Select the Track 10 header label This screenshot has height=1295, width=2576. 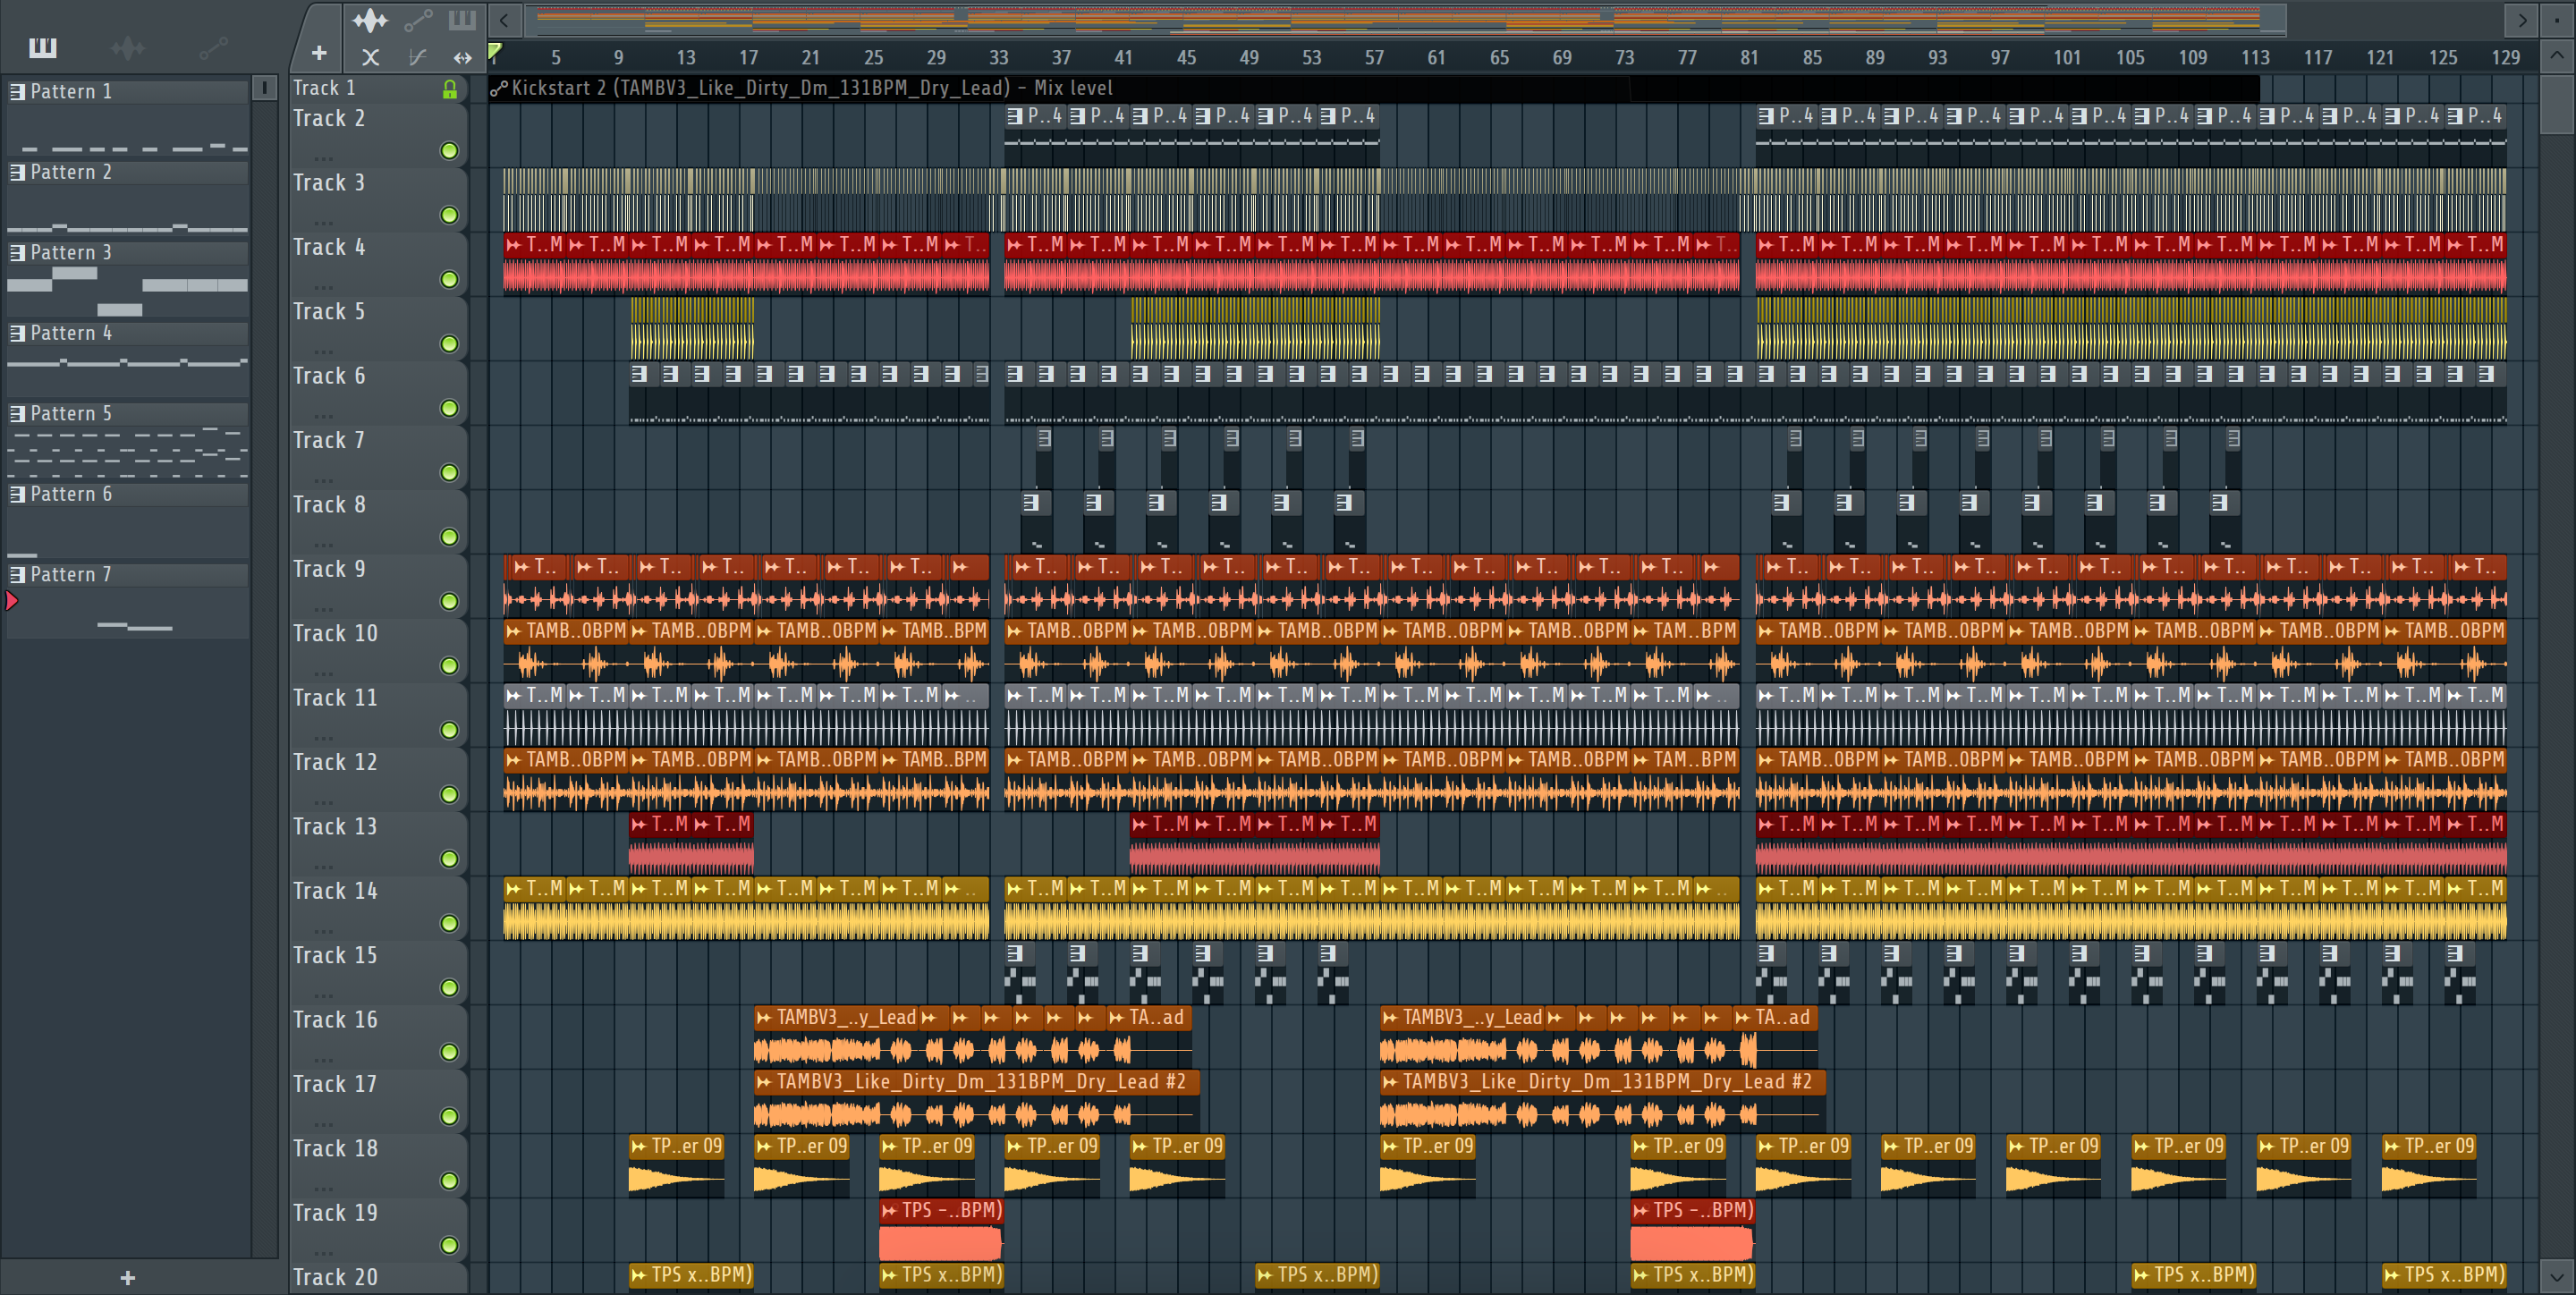[x=335, y=634]
